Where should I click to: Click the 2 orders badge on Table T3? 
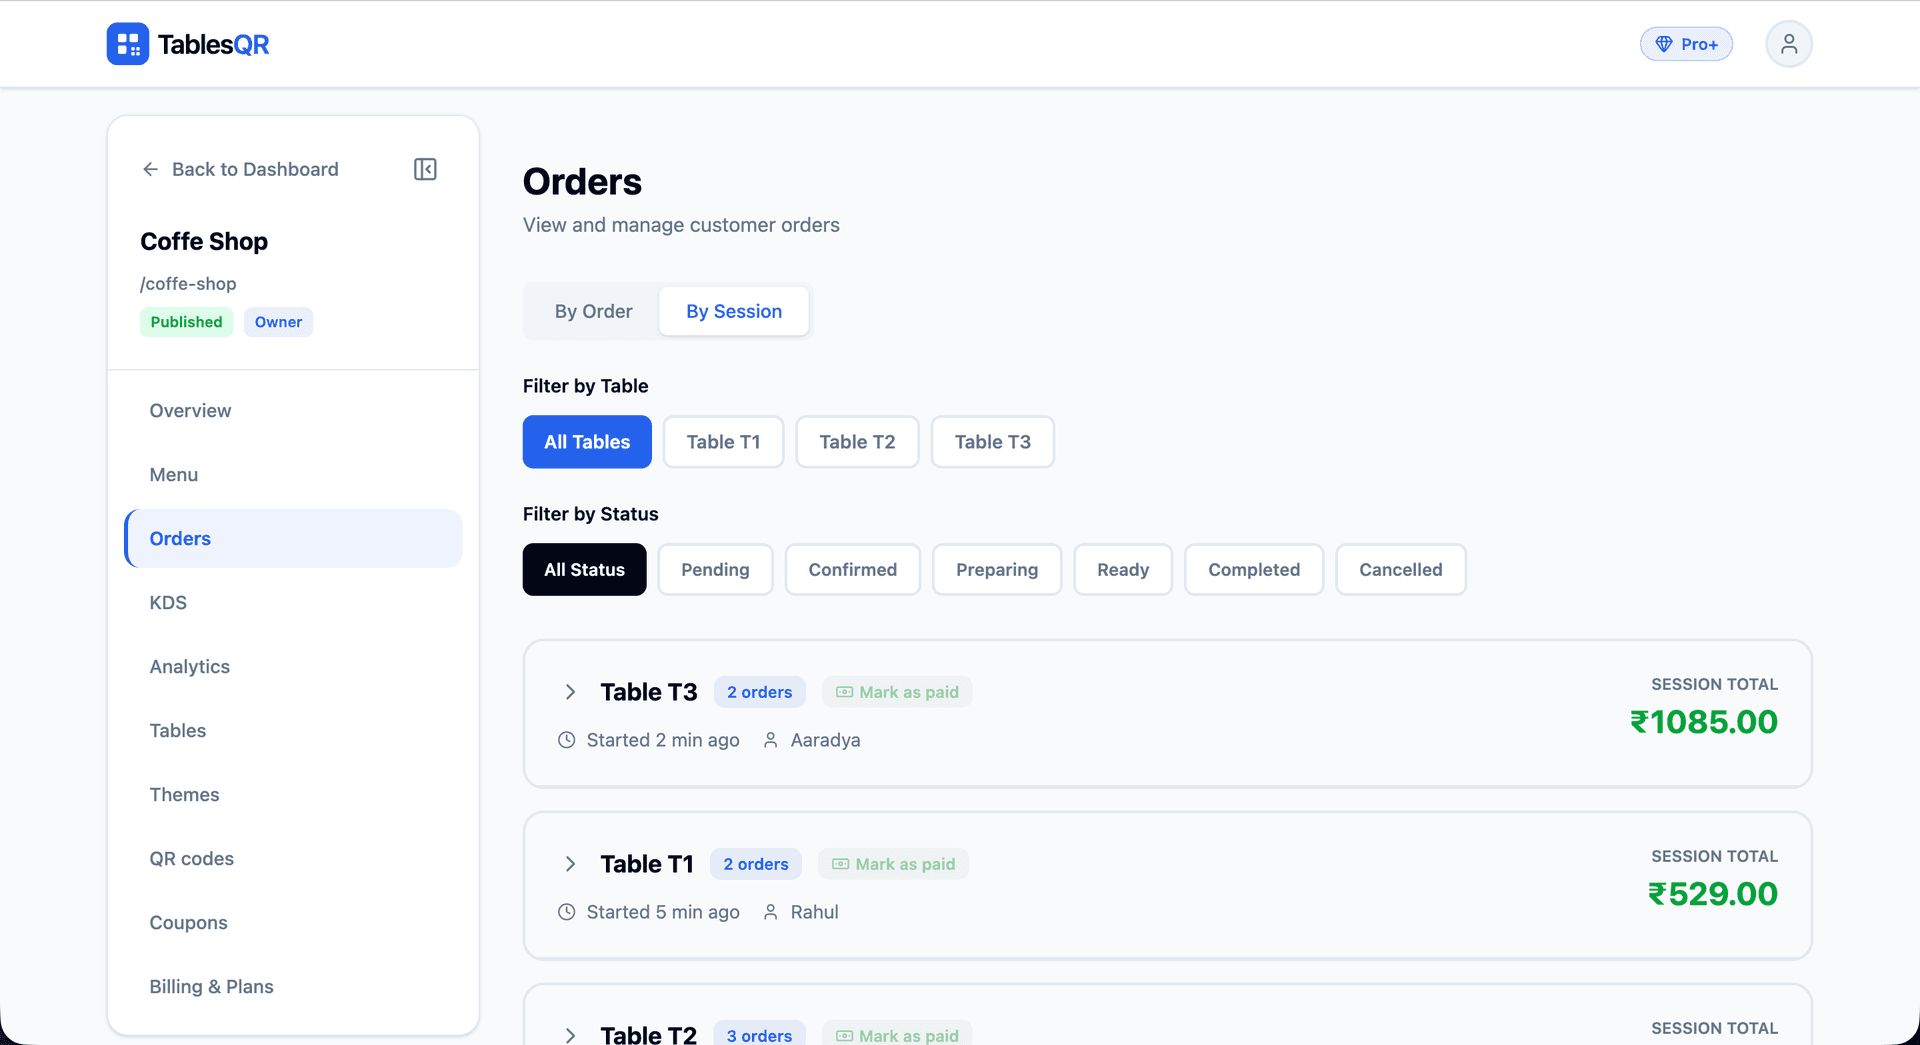click(759, 692)
